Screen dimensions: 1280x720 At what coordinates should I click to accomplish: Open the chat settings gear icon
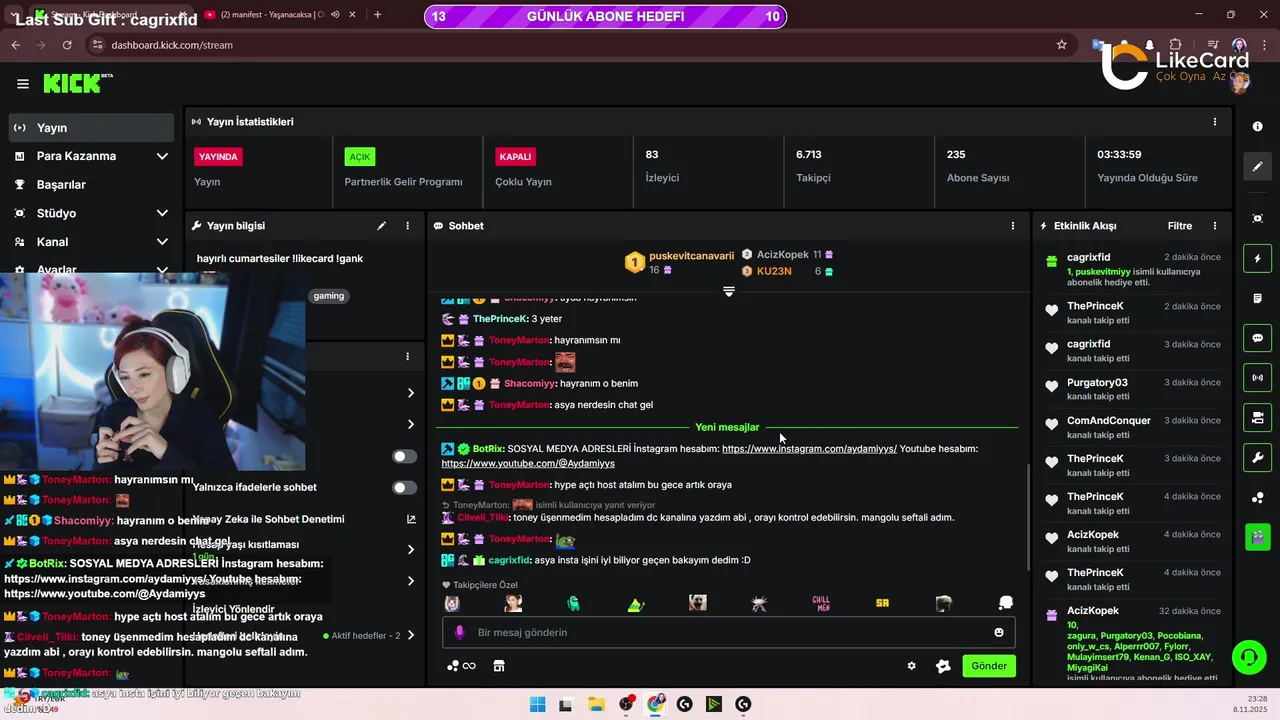[911, 666]
